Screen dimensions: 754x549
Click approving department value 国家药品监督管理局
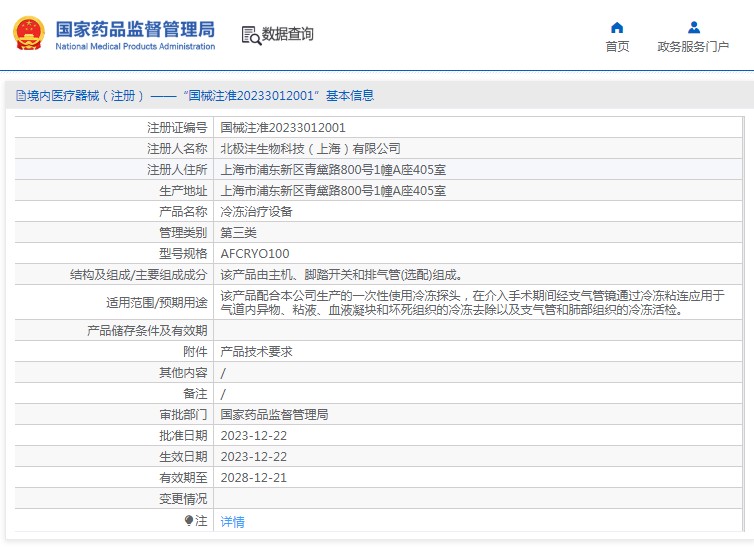(274, 414)
